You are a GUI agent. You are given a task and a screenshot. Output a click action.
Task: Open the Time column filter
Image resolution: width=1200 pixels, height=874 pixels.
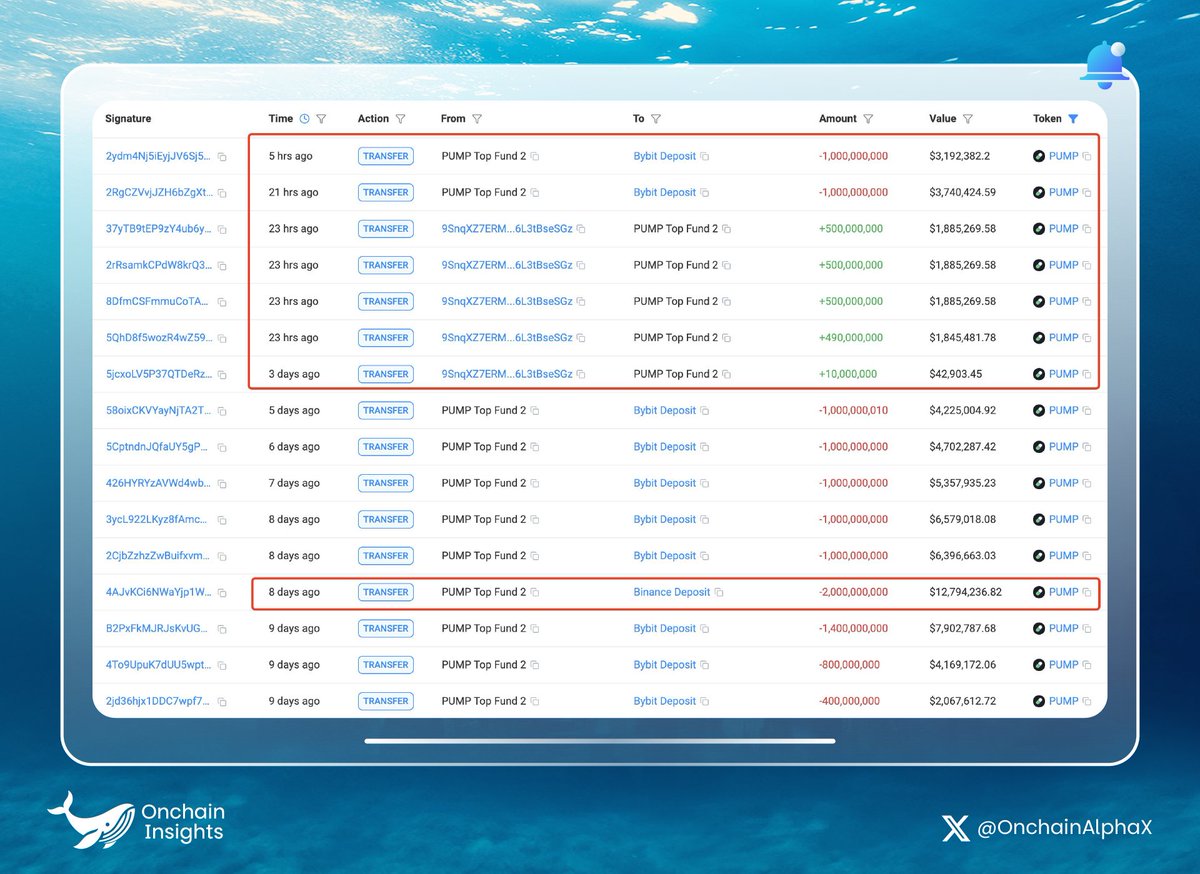(x=321, y=118)
